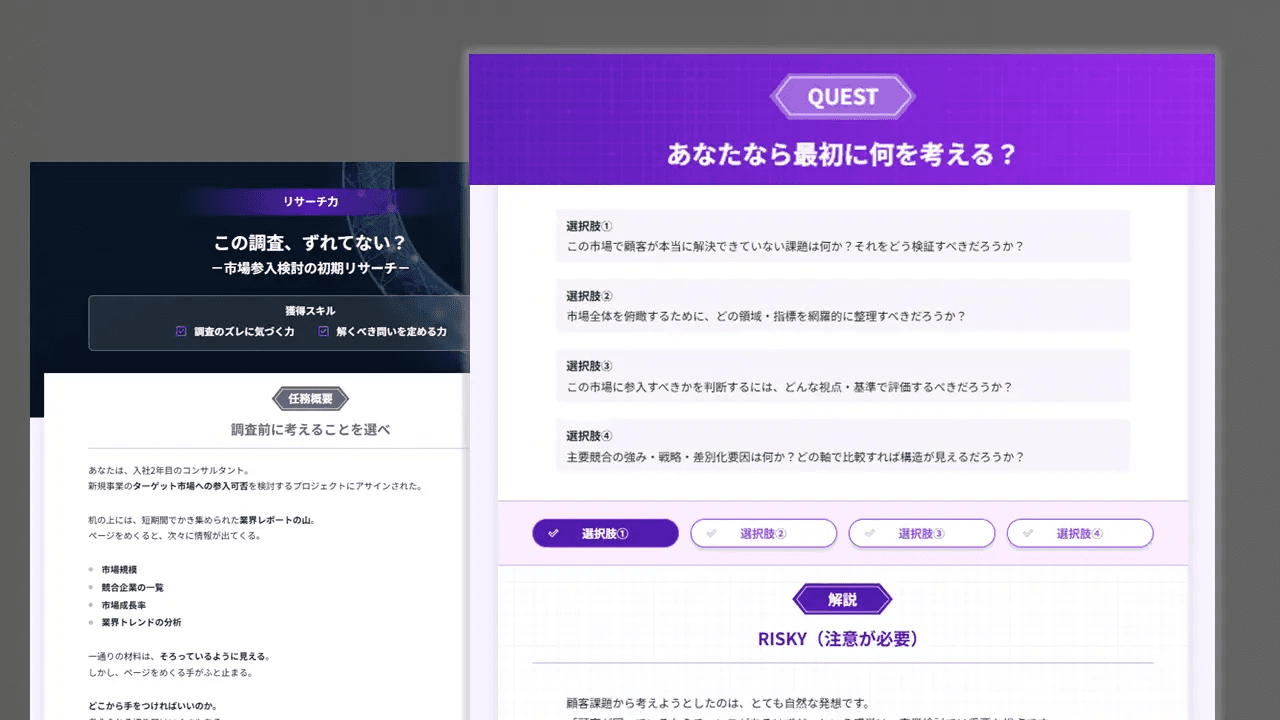Click the text どこから手をつければいいのか。
Screen dimensions: 1280x720
pos(153,706)
